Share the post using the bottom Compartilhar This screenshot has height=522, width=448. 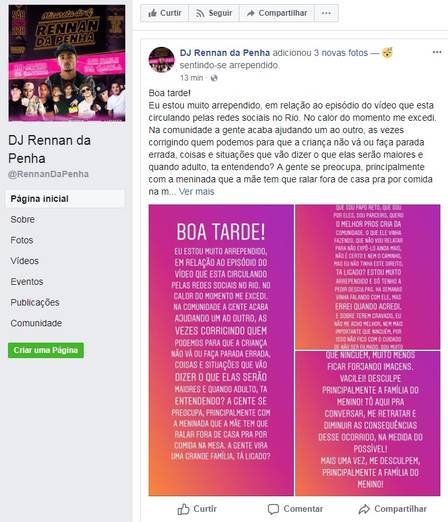point(393,509)
